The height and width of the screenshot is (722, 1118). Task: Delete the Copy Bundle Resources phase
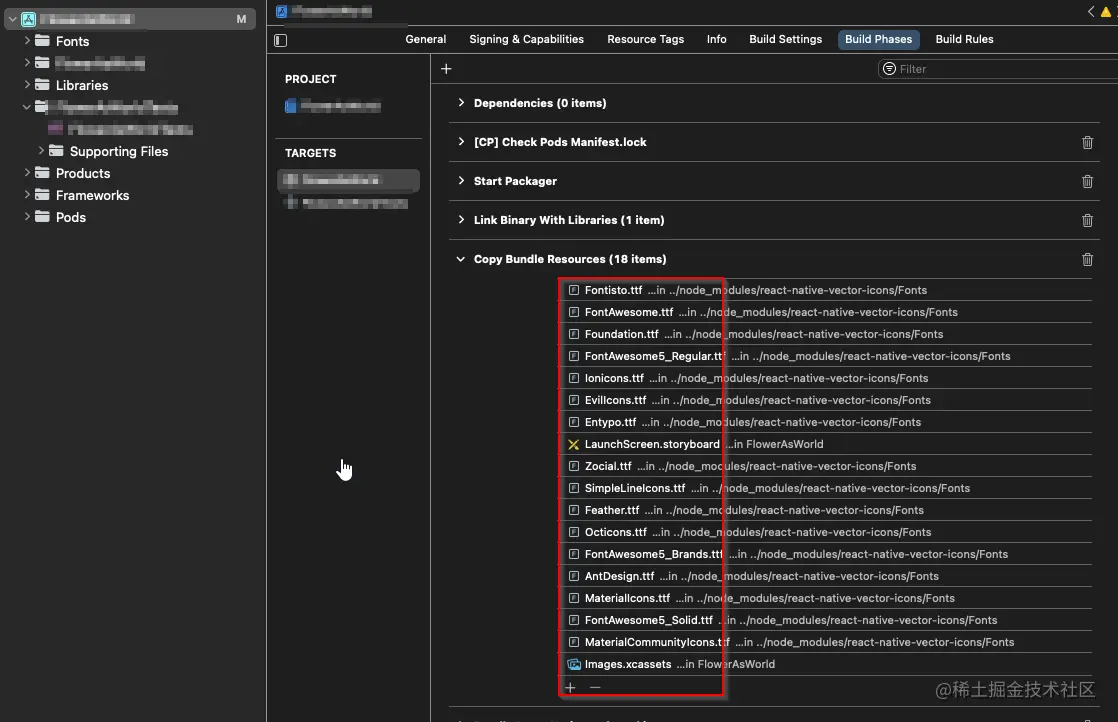click(x=1087, y=259)
